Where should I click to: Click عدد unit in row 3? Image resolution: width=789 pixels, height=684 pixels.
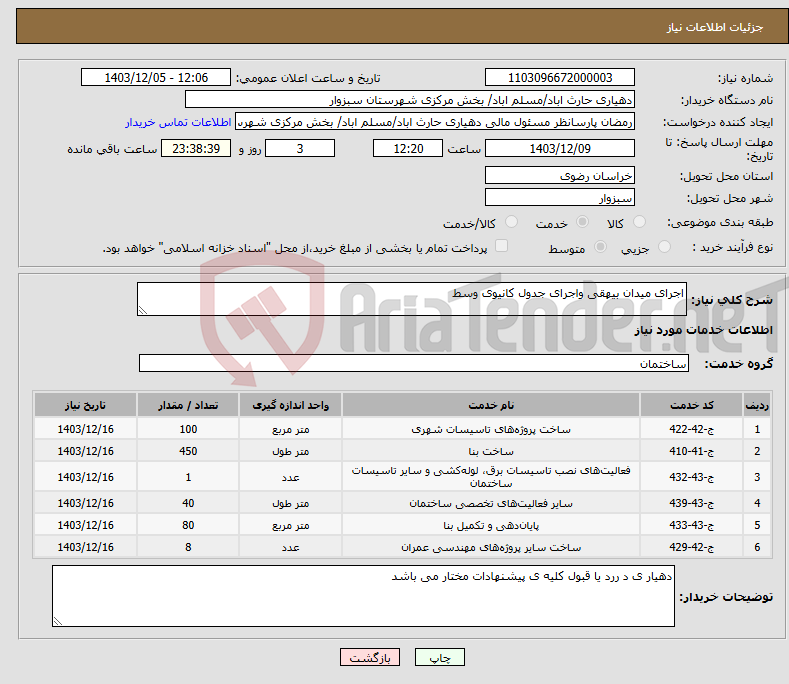point(290,477)
